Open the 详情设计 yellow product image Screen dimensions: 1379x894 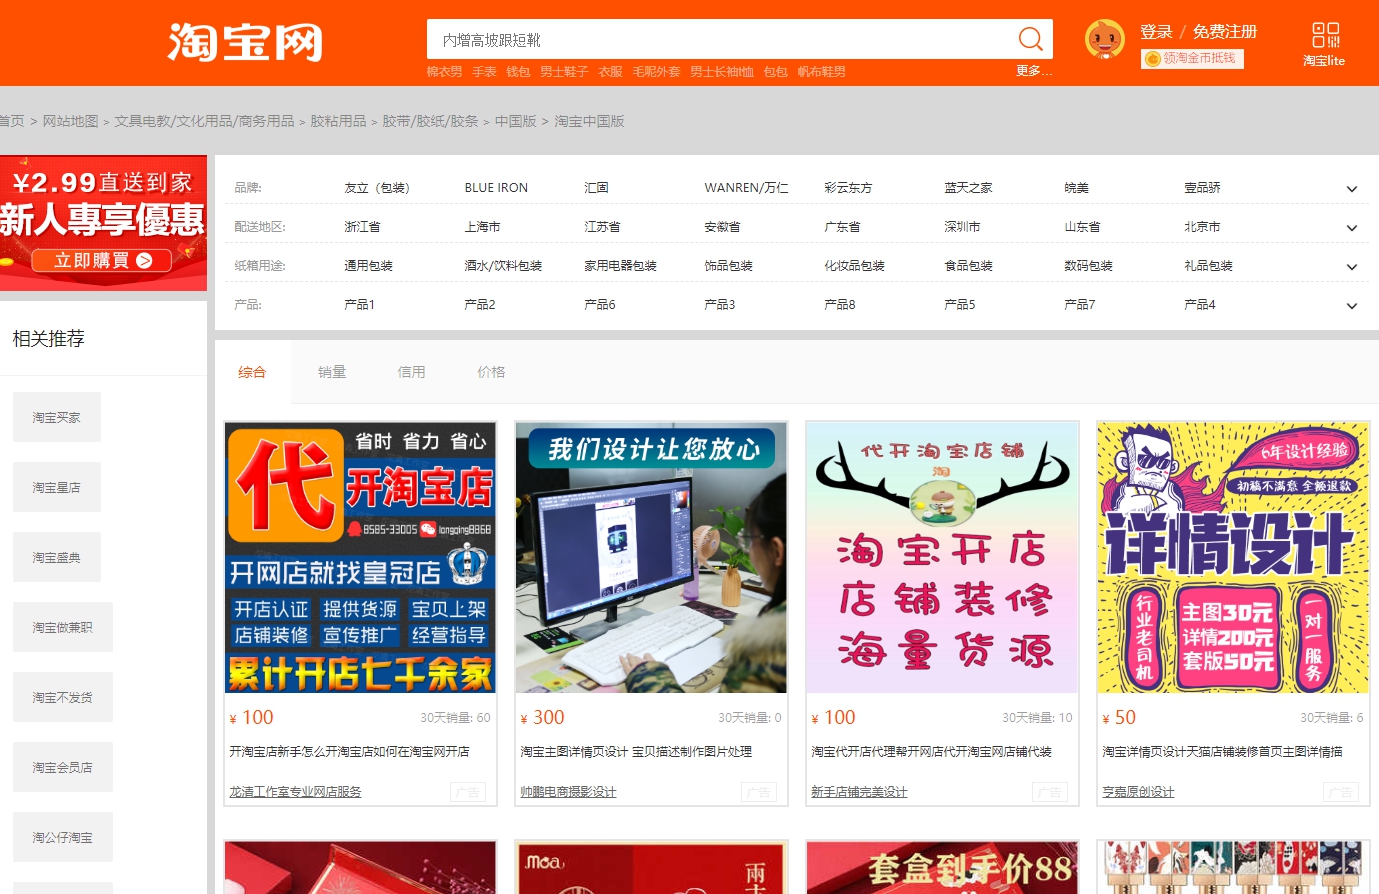1232,557
